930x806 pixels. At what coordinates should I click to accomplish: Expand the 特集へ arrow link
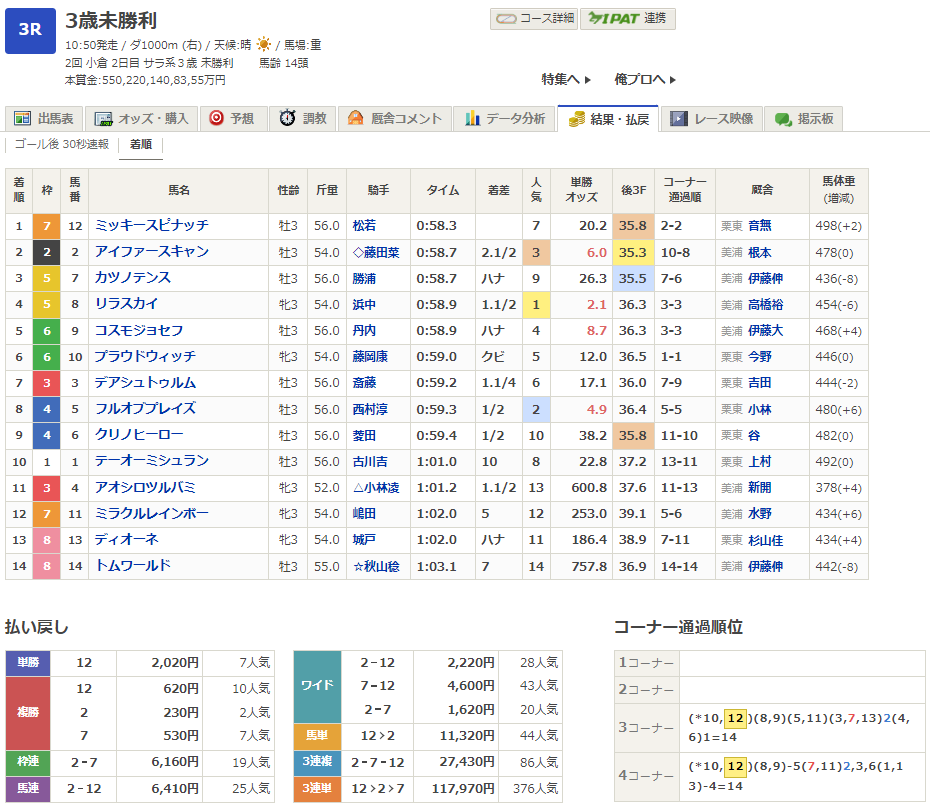tap(566, 79)
